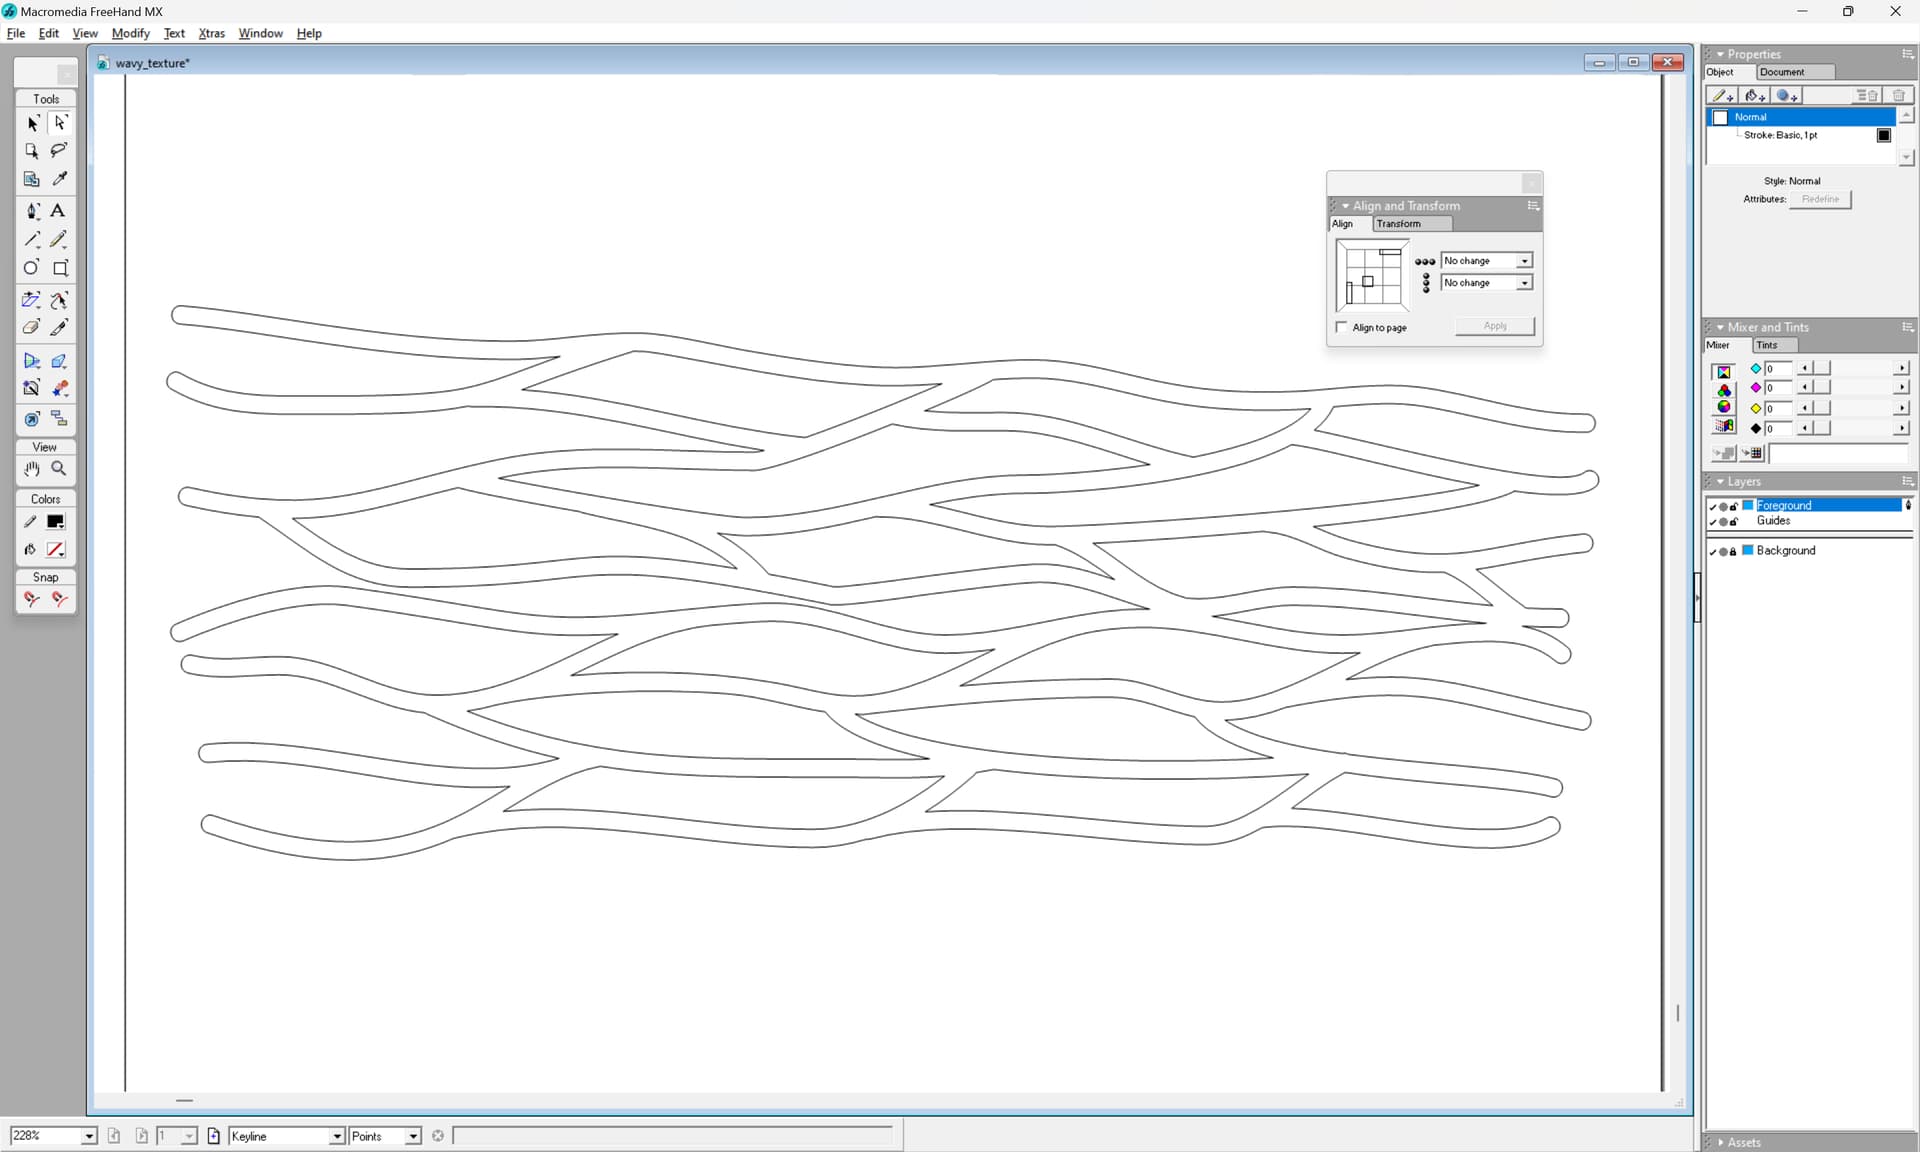Activate the Ellipse tool
This screenshot has width=1920, height=1152.
pyautogui.click(x=32, y=268)
